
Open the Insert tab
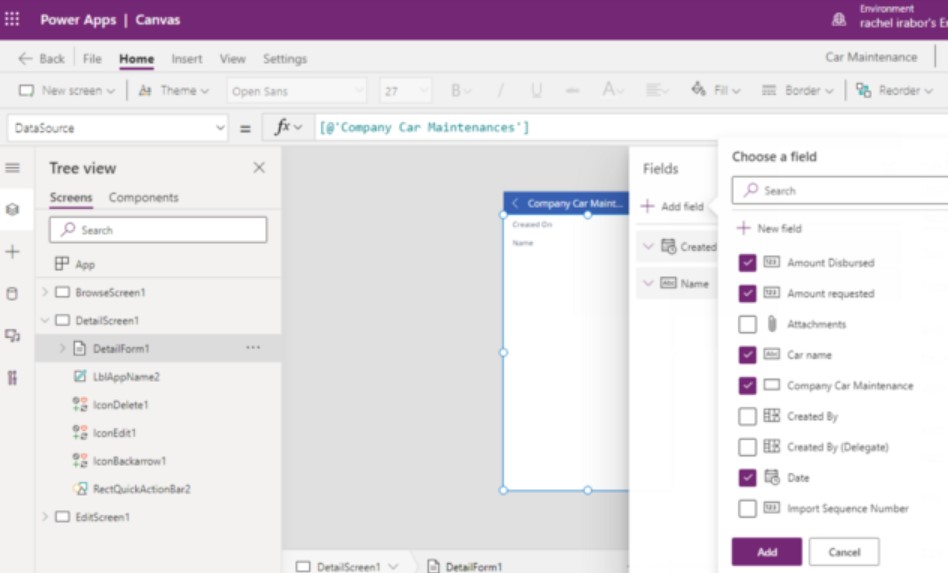click(x=187, y=59)
